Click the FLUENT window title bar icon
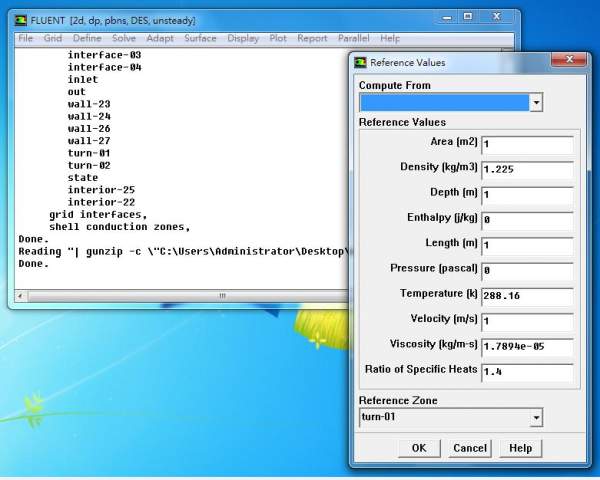 coord(21,20)
